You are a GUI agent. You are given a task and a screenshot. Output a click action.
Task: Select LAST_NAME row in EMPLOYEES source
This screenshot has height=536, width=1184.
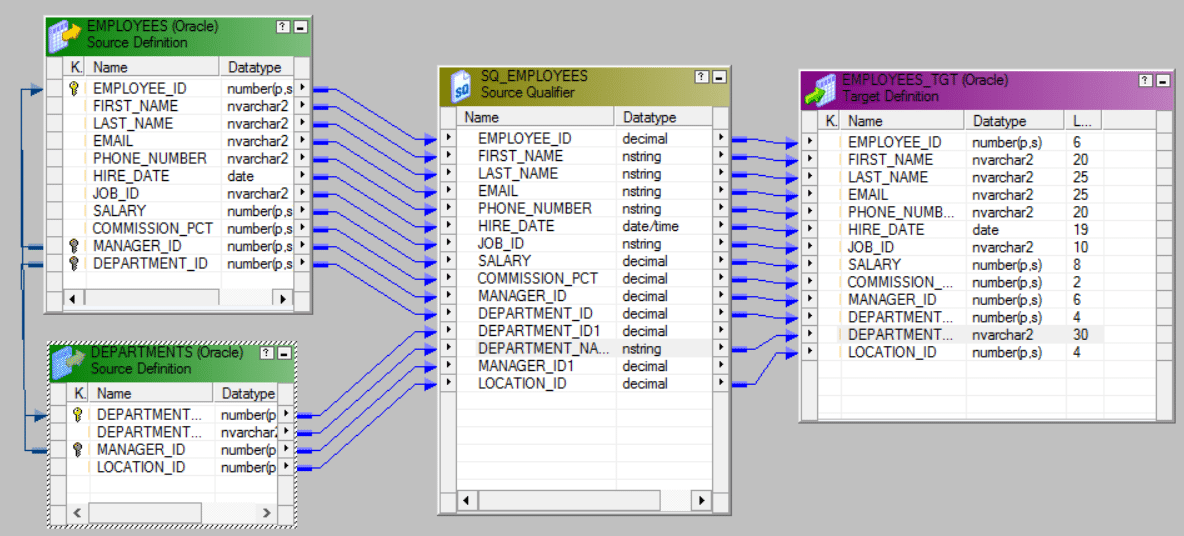coord(180,123)
